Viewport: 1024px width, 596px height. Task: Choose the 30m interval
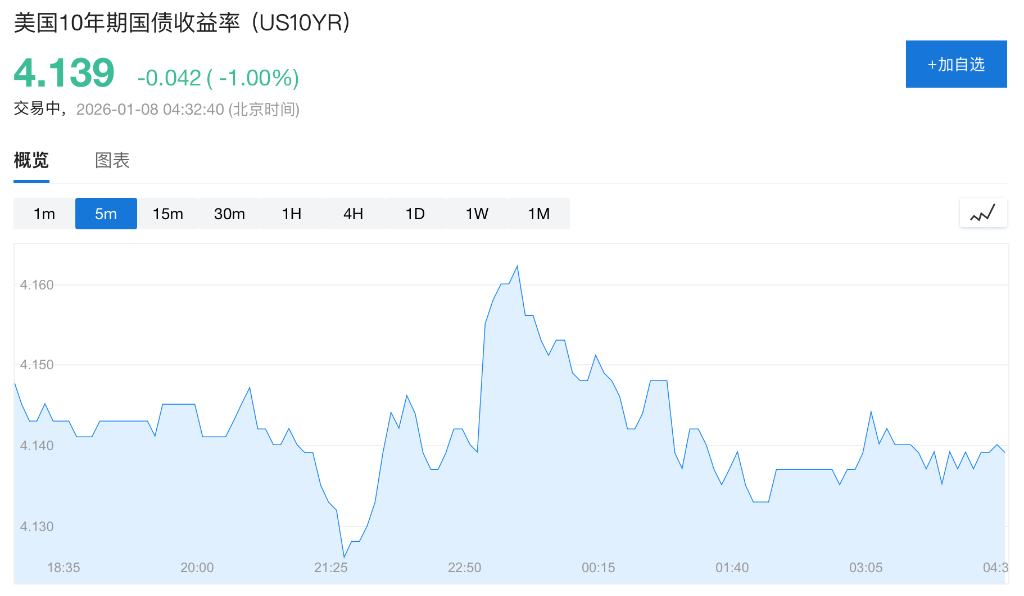coord(229,213)
